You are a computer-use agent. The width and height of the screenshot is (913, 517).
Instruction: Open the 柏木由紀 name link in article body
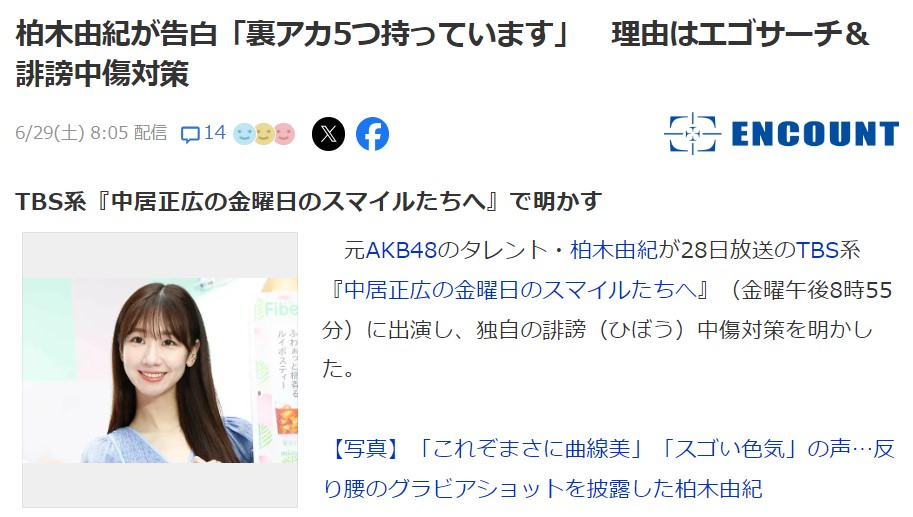[x=614, y=250]
